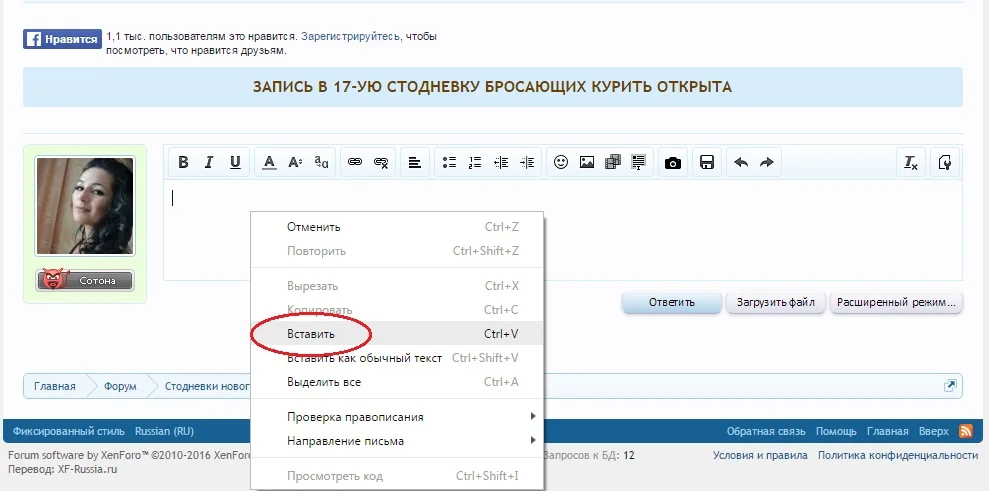This screenshot has width=989, height=491.
Task: Open Условия и правила link
Action: click(760, 455)
